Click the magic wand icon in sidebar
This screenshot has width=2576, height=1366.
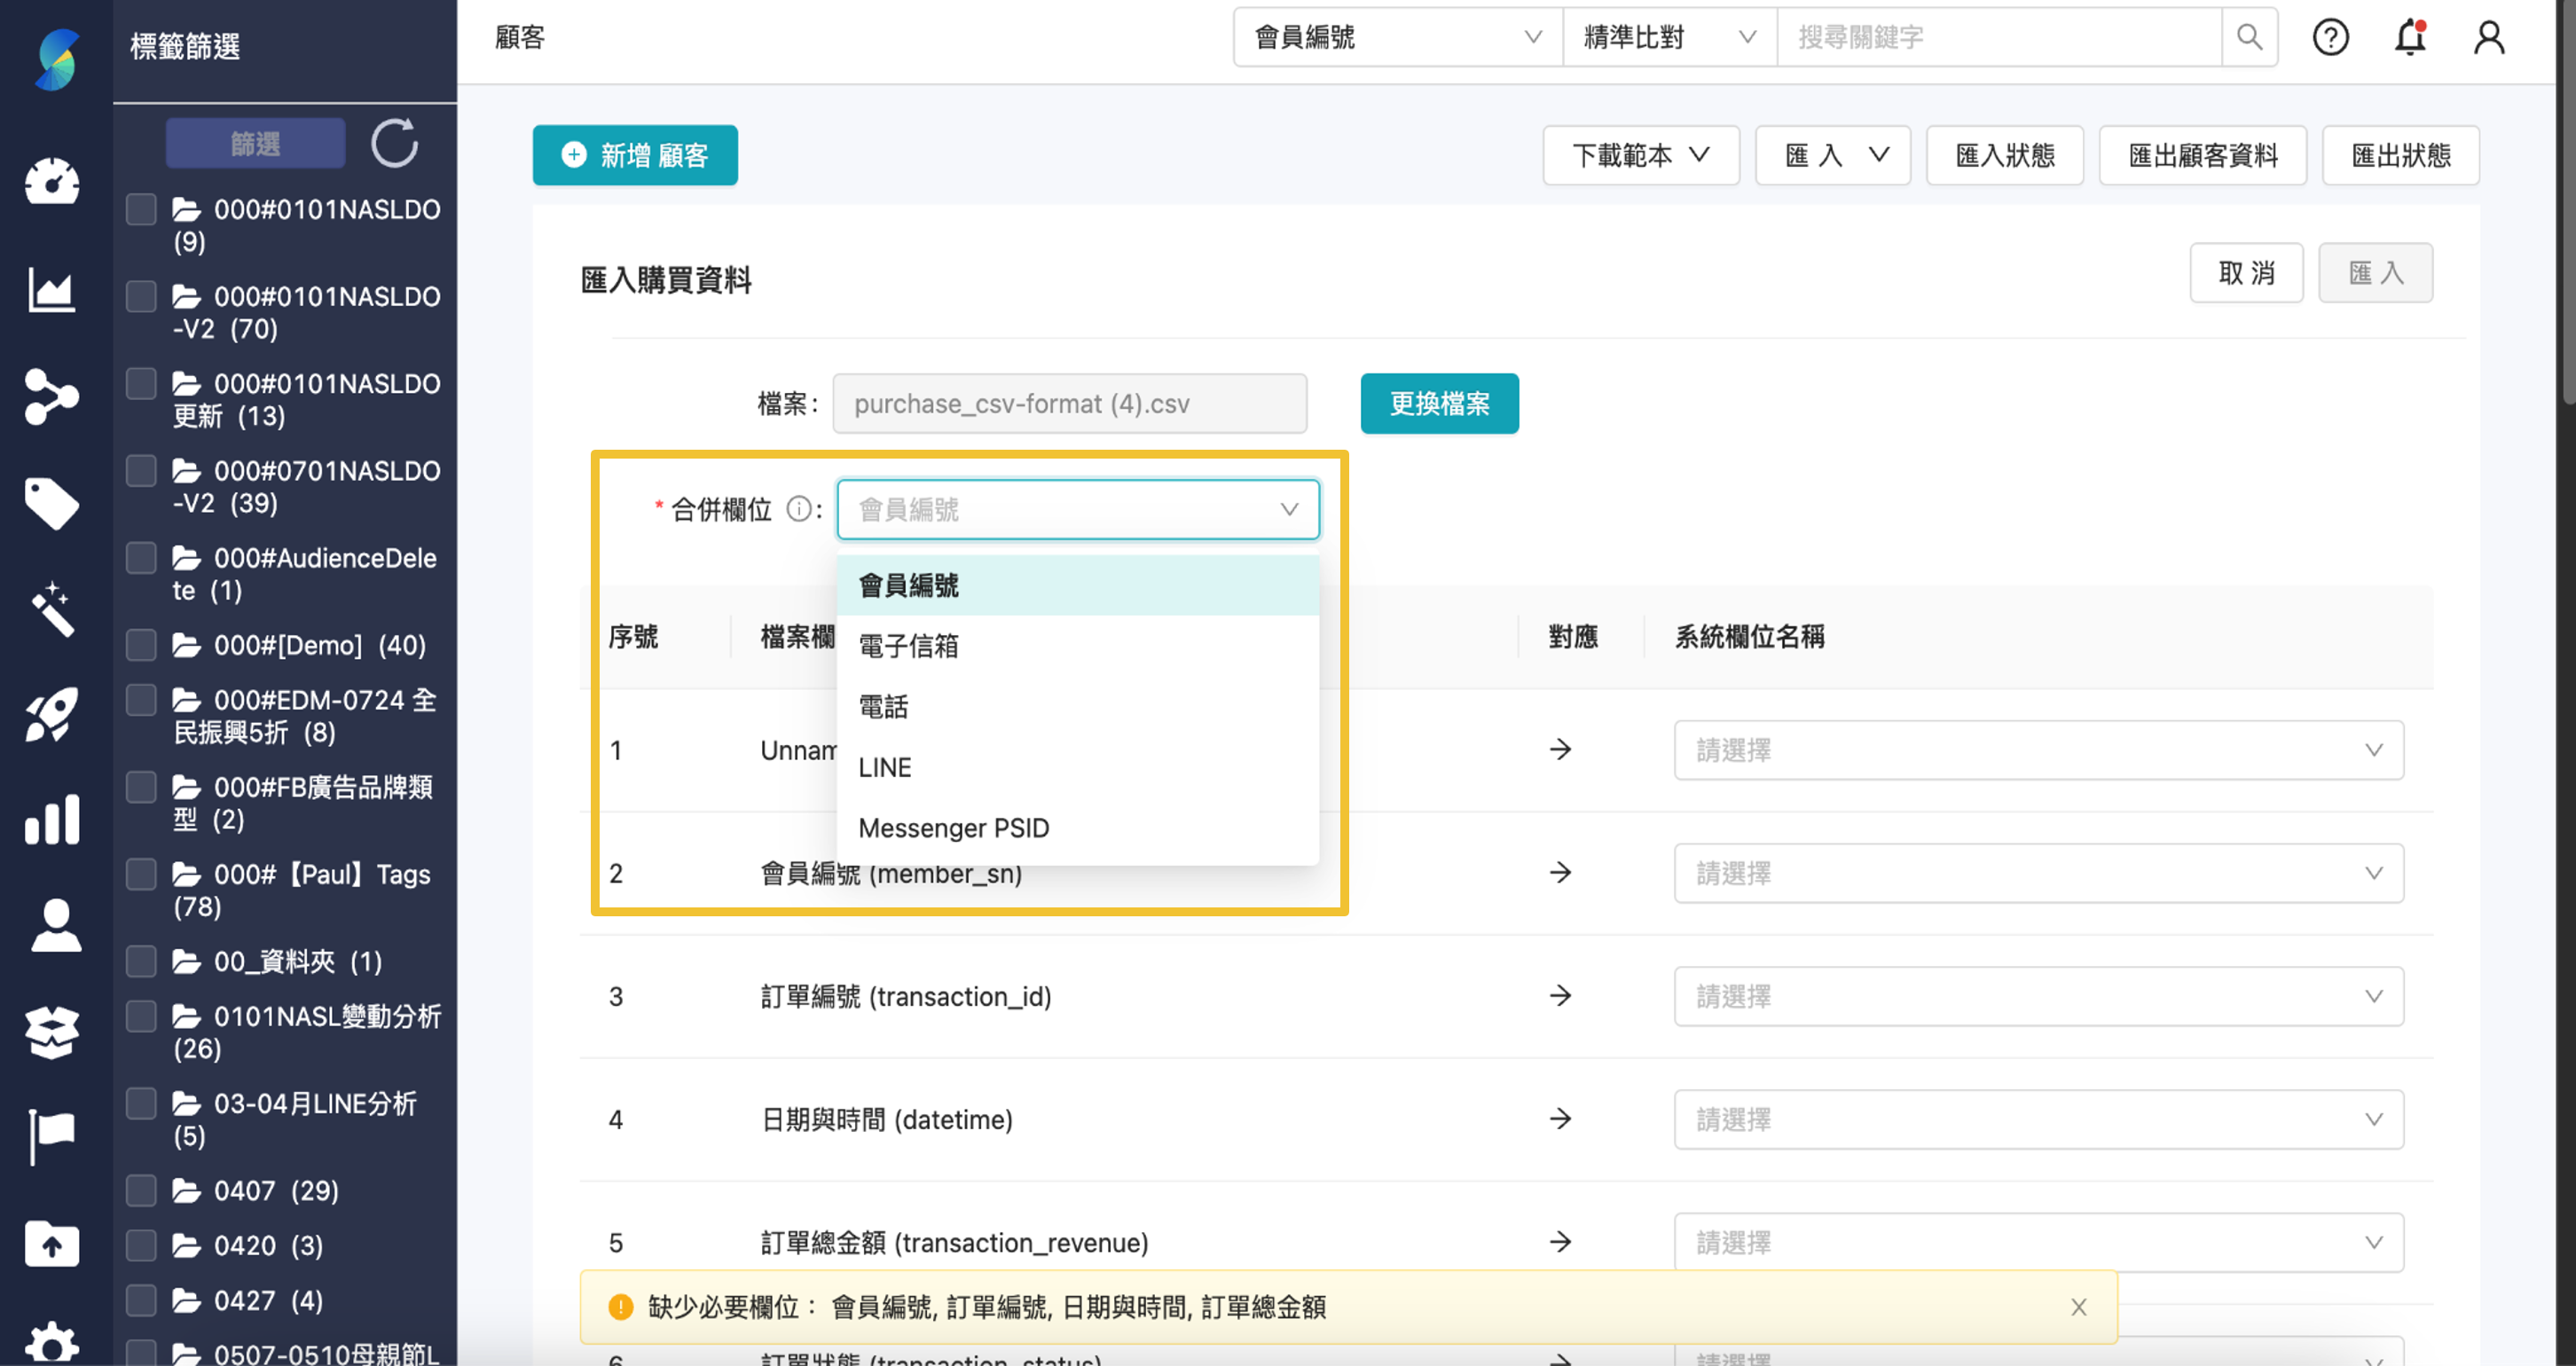click(x=52, y=610)
